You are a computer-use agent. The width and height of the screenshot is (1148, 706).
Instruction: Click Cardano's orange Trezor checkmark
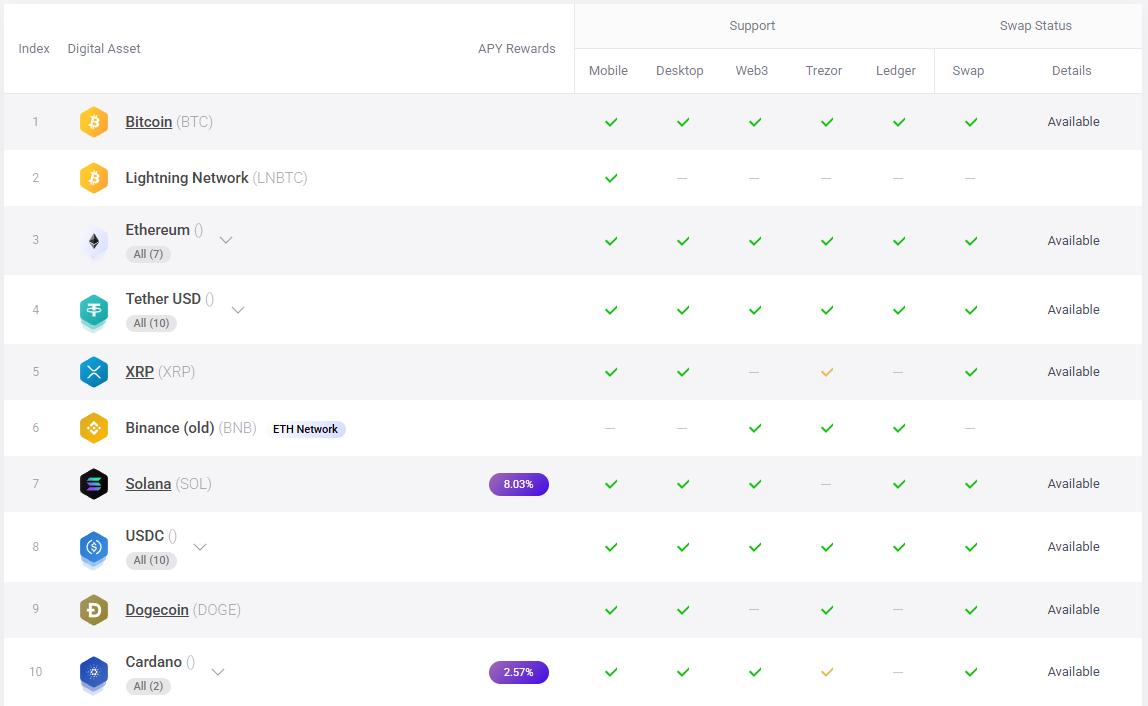pyautogui.click(x=827, y=672)
